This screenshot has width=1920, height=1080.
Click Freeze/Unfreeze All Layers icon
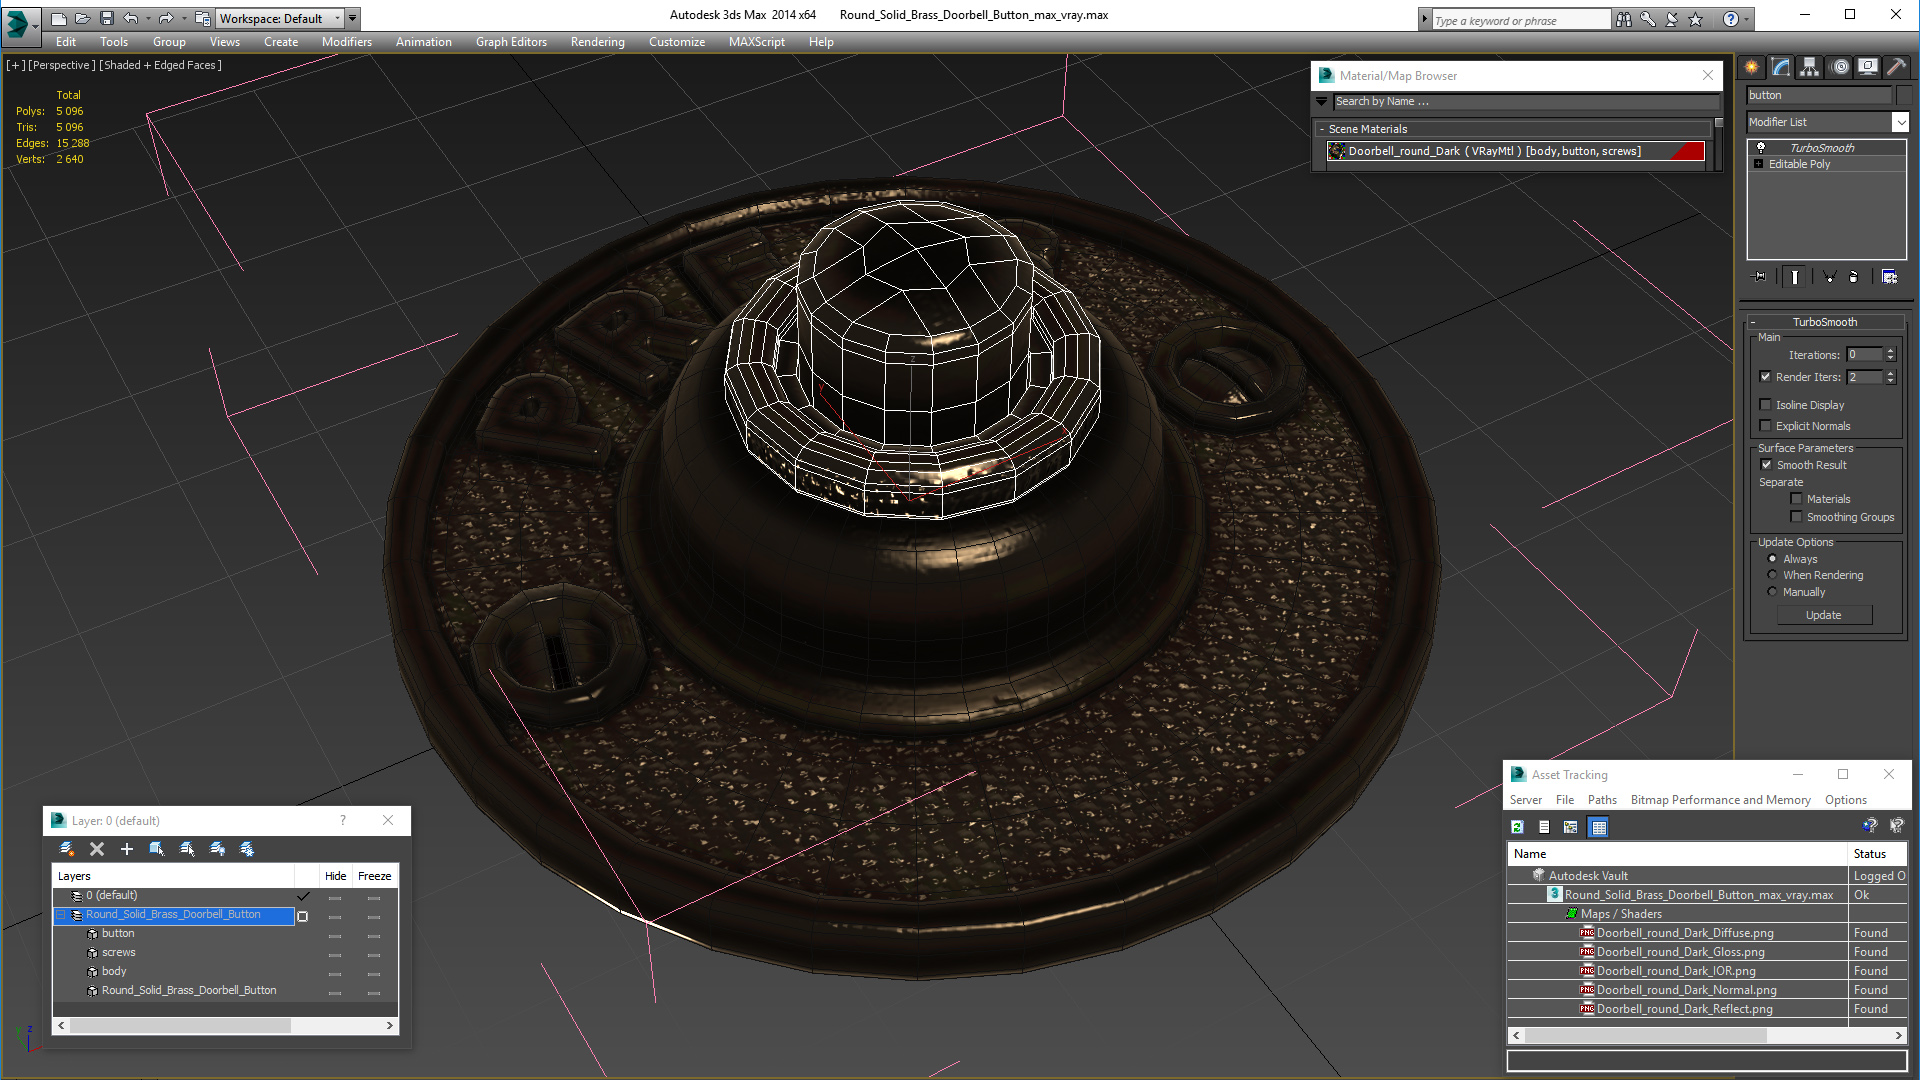[247, 849]
